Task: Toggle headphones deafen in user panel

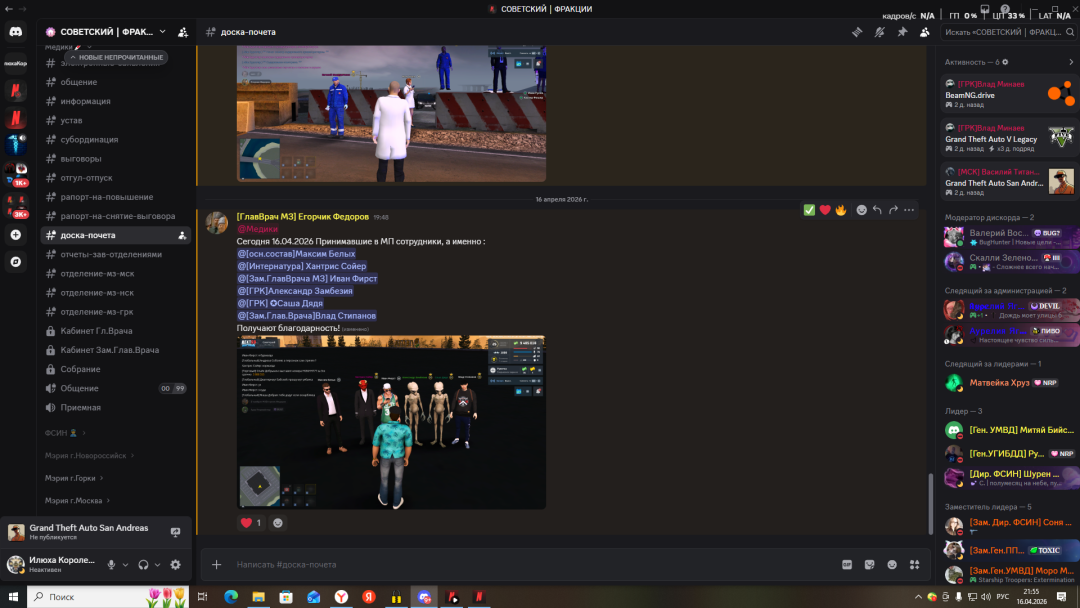Action: click(x=144, y=565)
